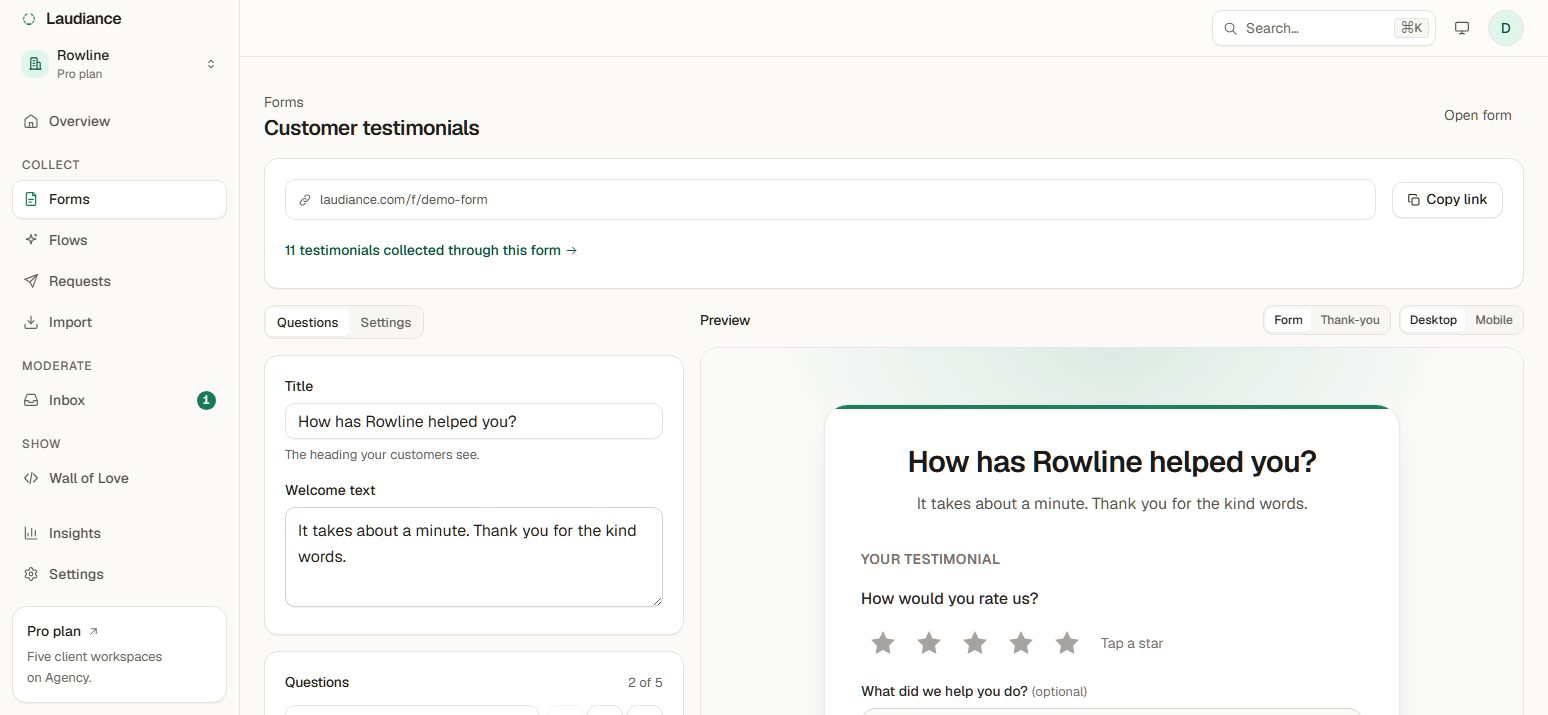Image resolution: width=1548 pixels, height=715 pixels.
Task: Click the monitor theme icon in header
Action: pos(1462,28)
